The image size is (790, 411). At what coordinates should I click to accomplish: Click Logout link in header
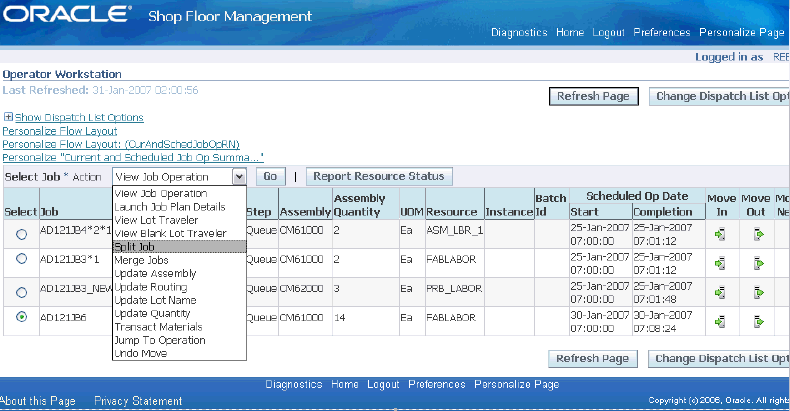(609, 32)
